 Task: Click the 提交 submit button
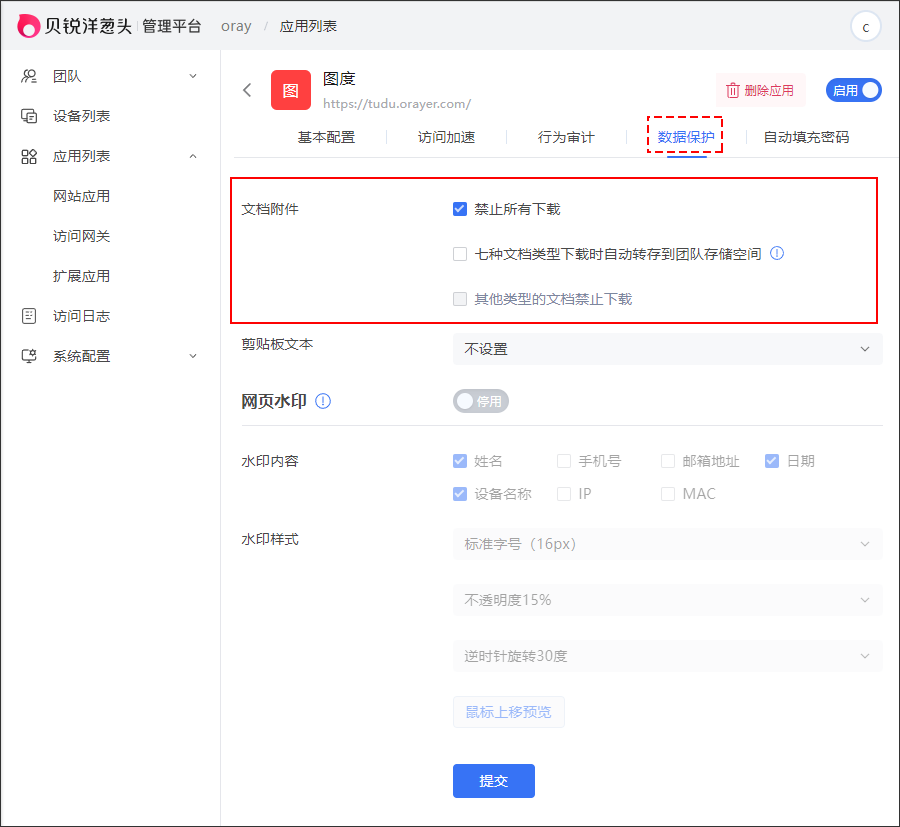pos(493,781)
